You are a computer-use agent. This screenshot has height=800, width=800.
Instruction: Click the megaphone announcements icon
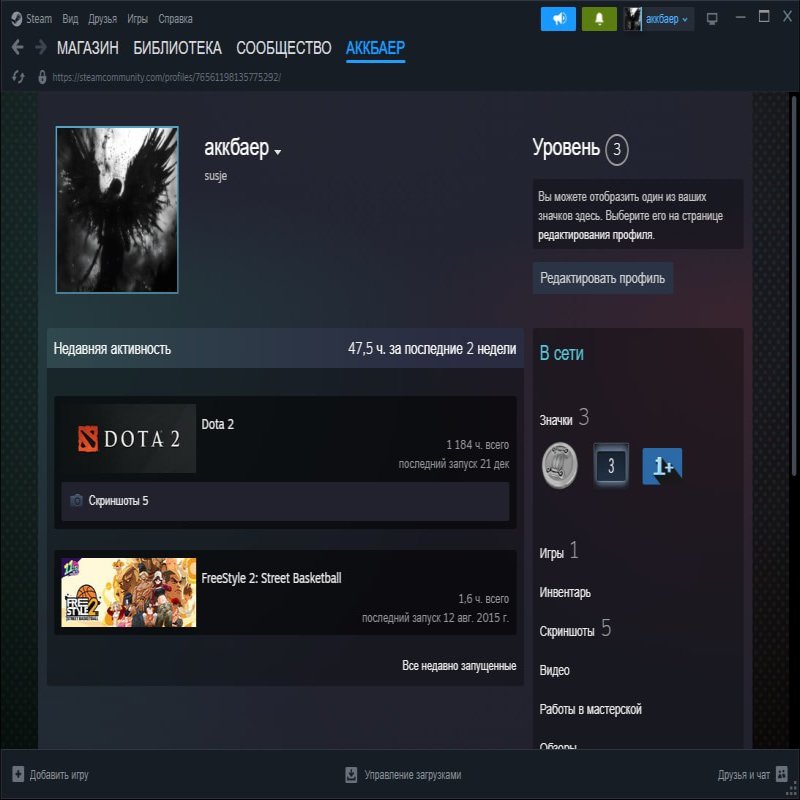[558, 18]
